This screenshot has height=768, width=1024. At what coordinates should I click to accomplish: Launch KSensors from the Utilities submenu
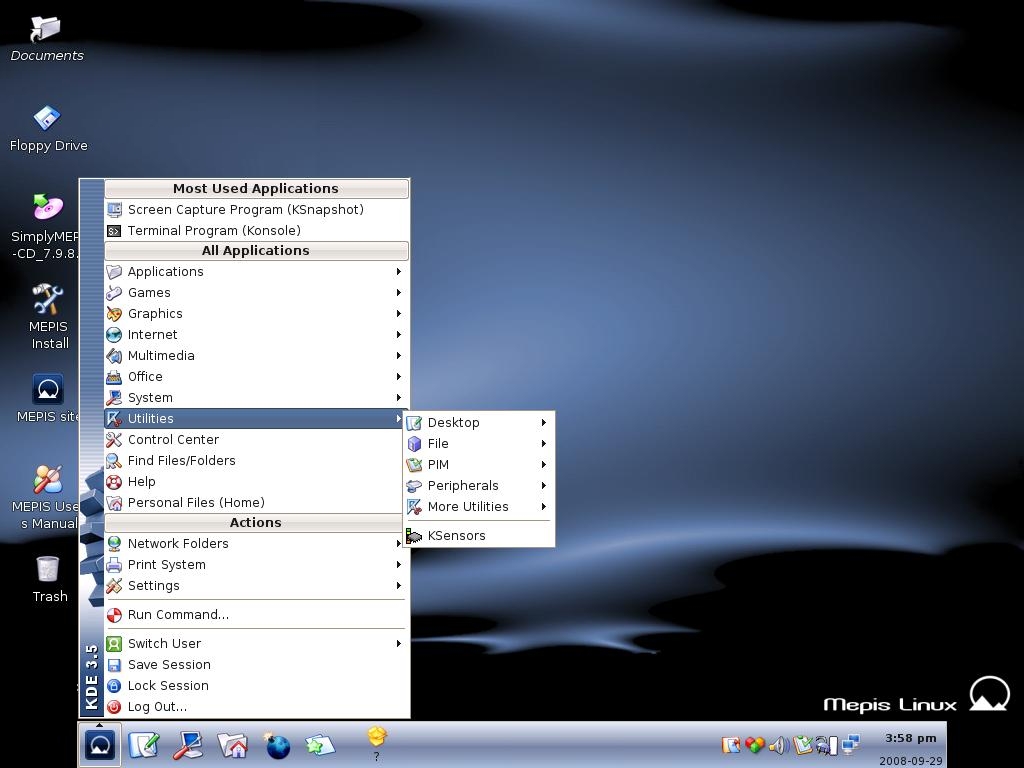(x=456, y=536)
